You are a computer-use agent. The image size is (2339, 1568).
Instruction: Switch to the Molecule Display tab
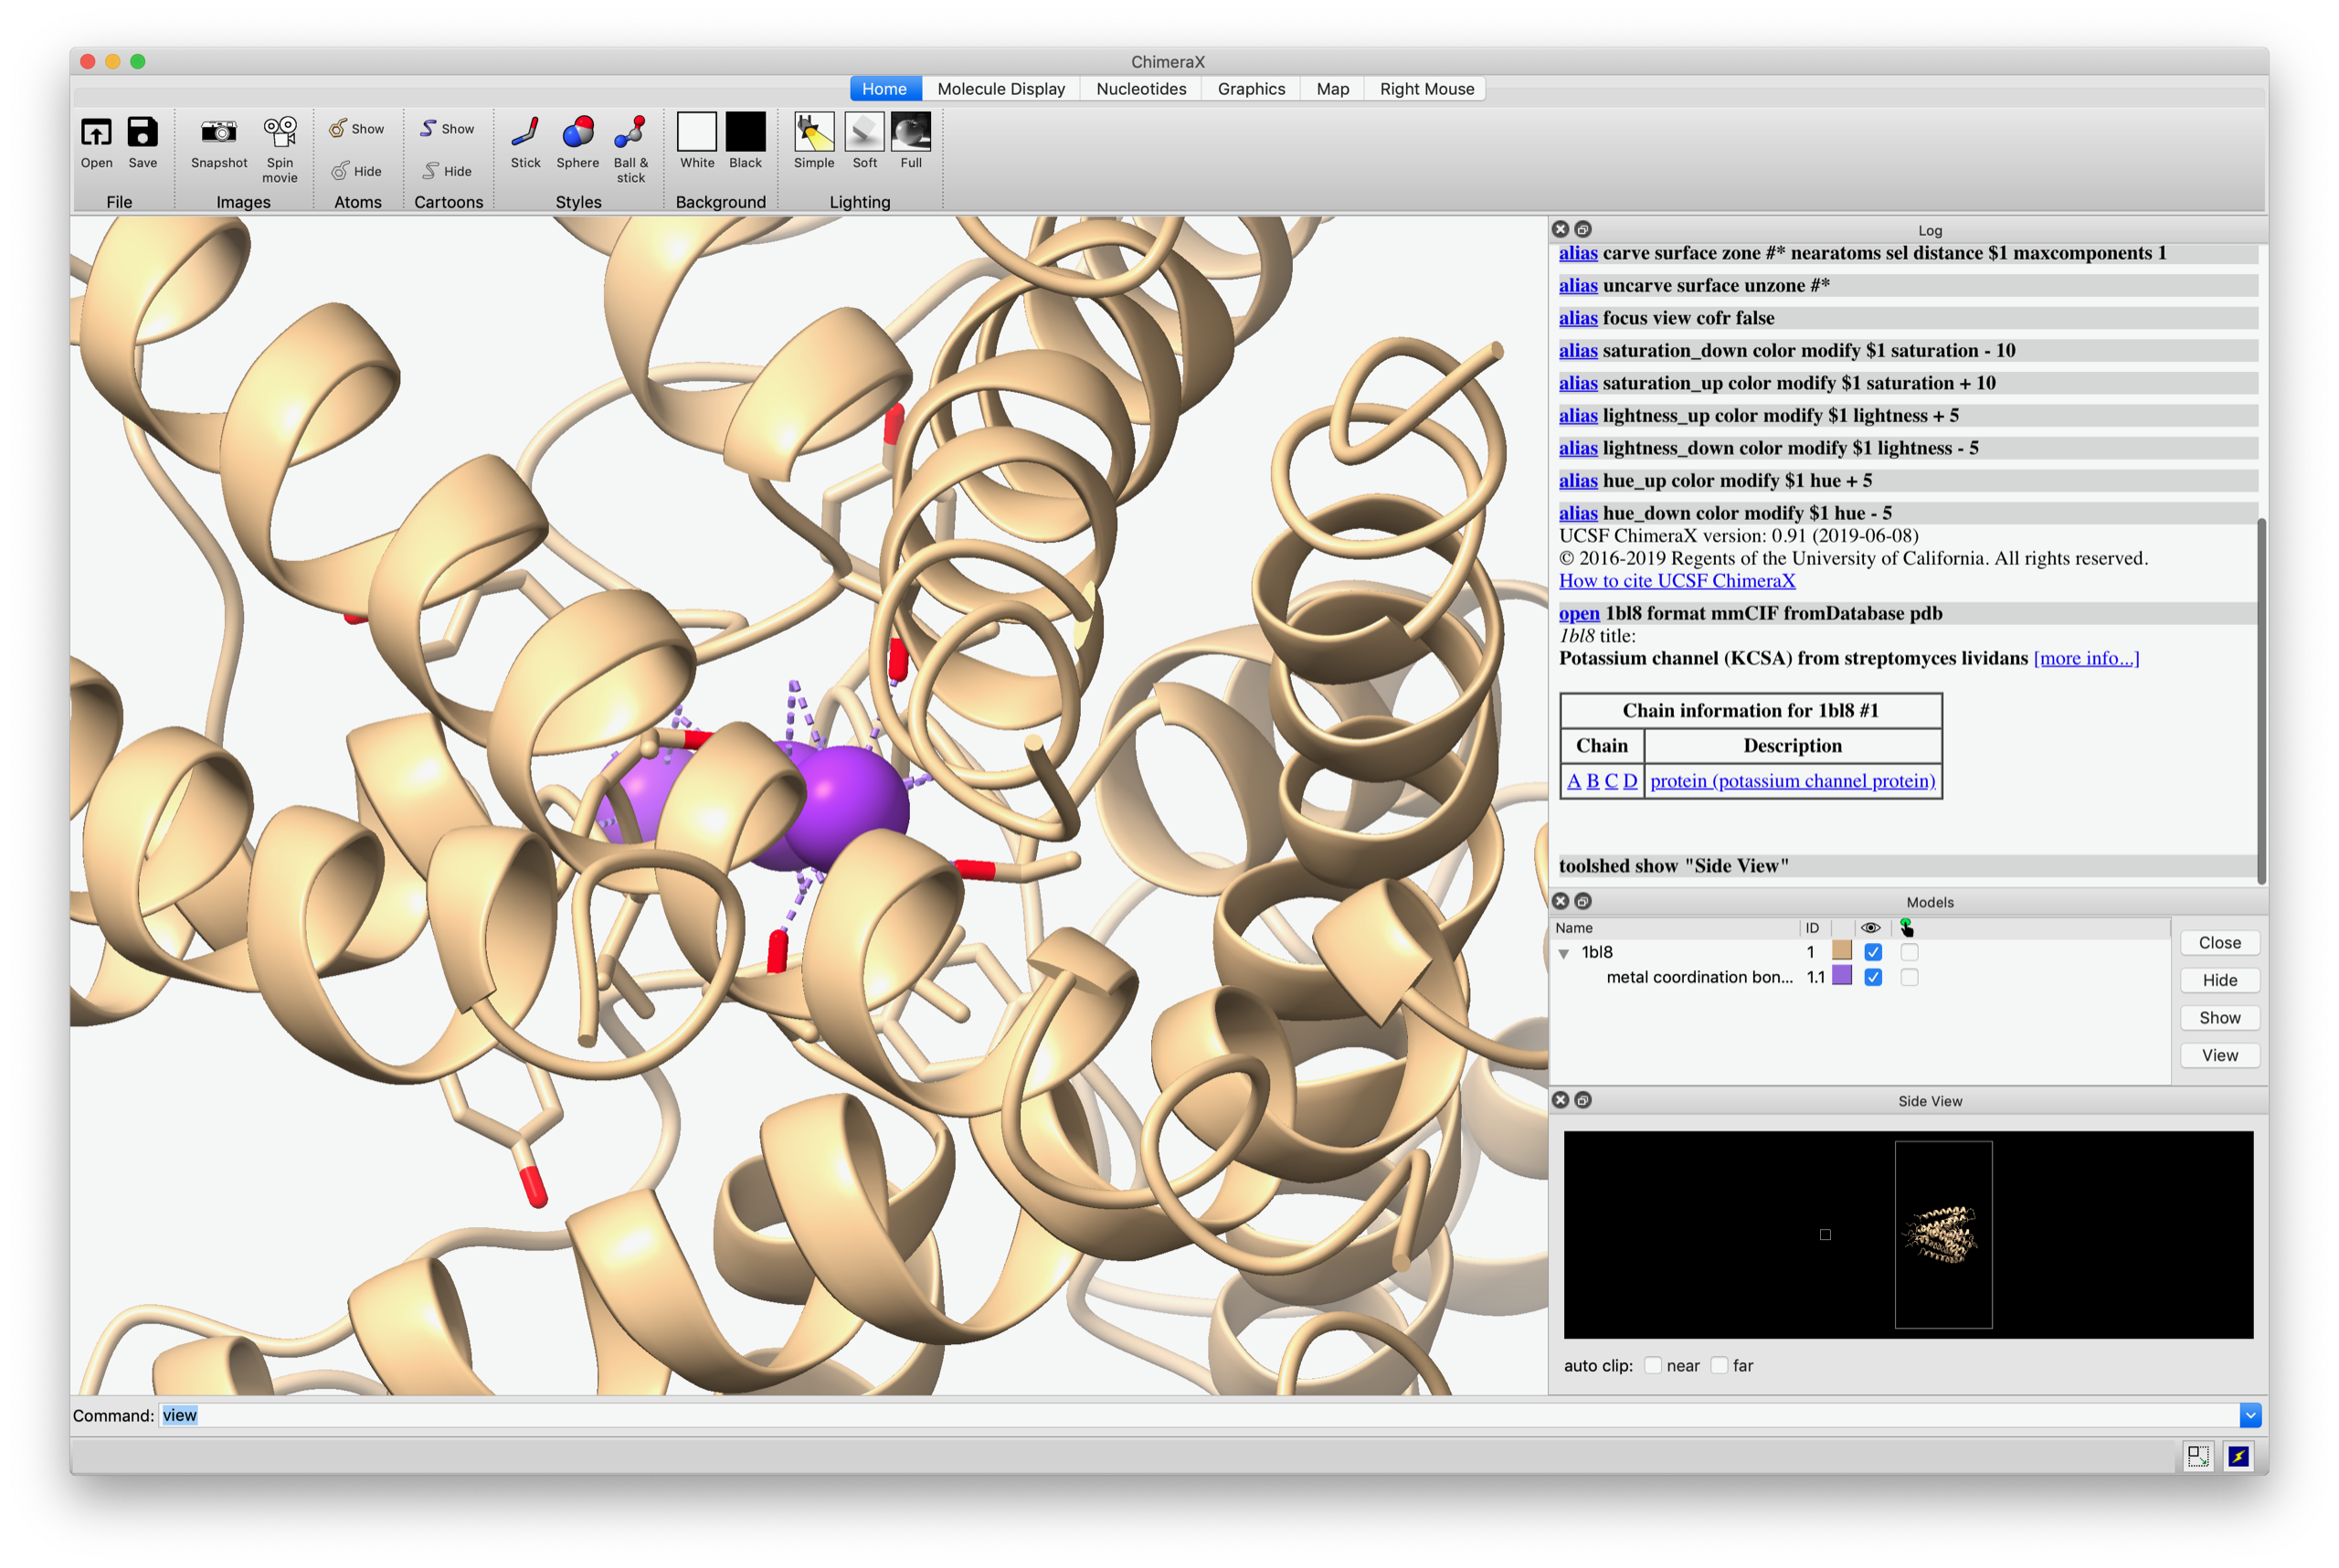[1000, 89]
